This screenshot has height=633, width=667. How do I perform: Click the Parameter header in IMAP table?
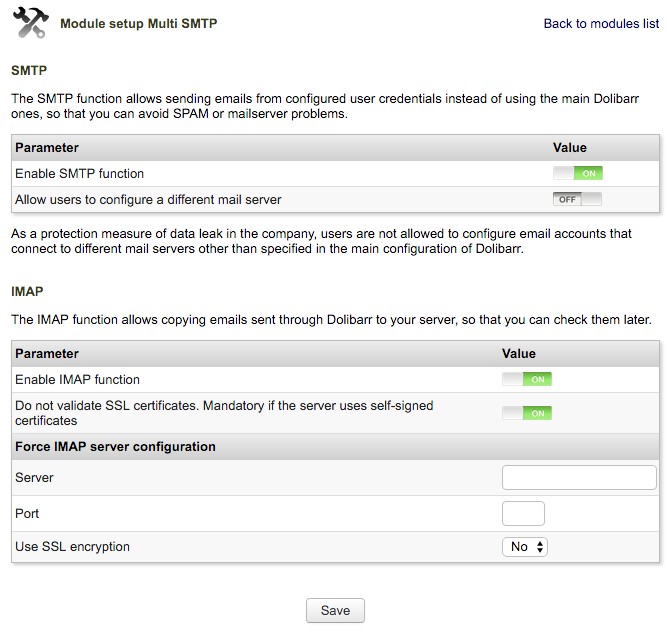pos(47,353)
